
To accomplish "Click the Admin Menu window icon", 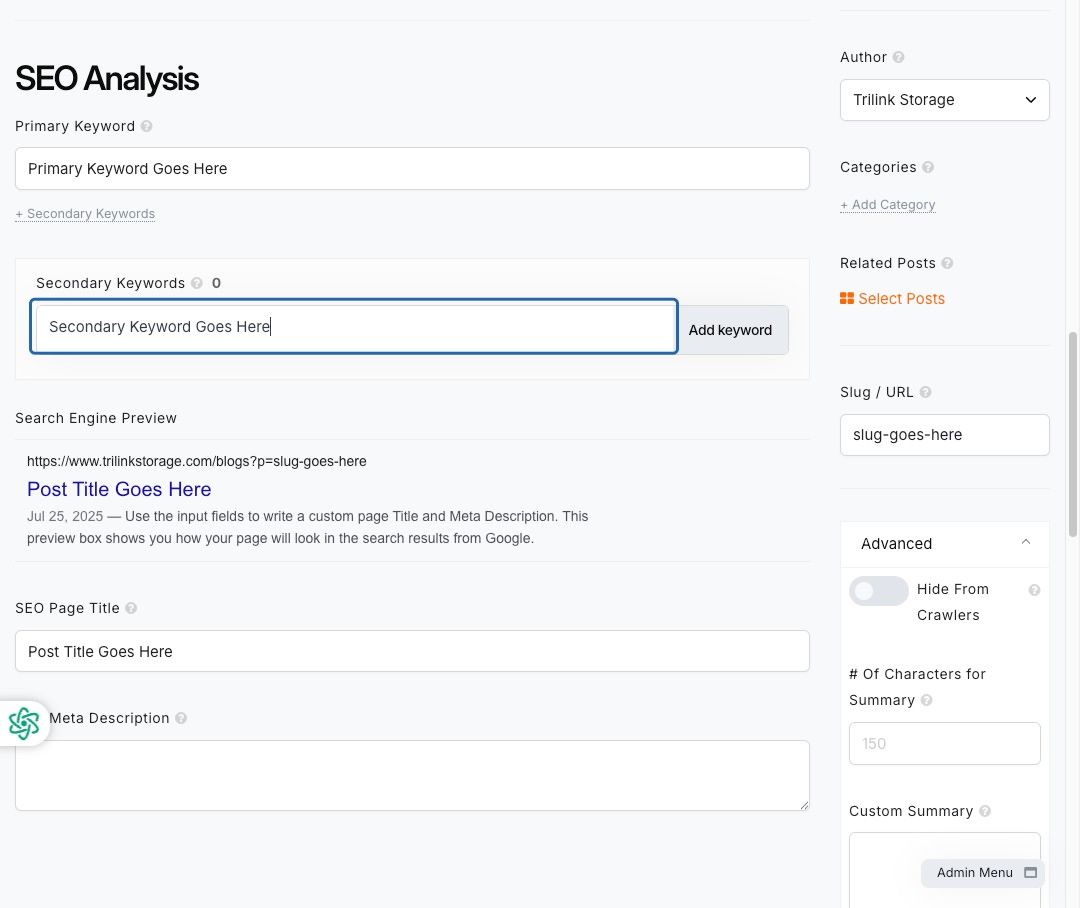I will point(1030,873).
